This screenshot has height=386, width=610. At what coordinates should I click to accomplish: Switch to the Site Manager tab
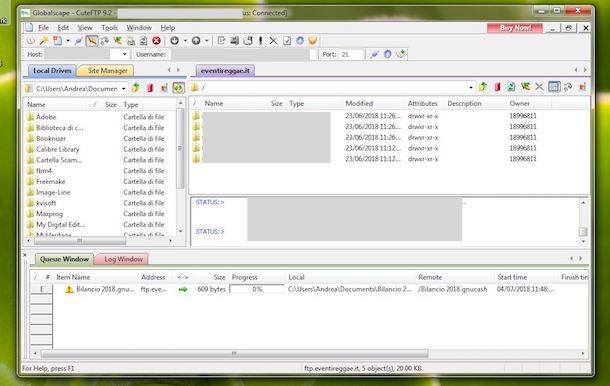coord(106,70)
